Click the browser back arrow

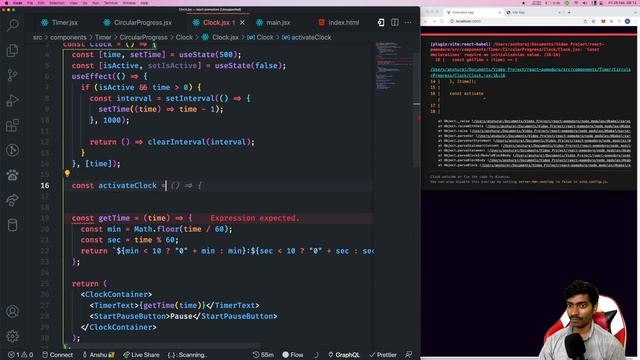[x=426, y=21]
